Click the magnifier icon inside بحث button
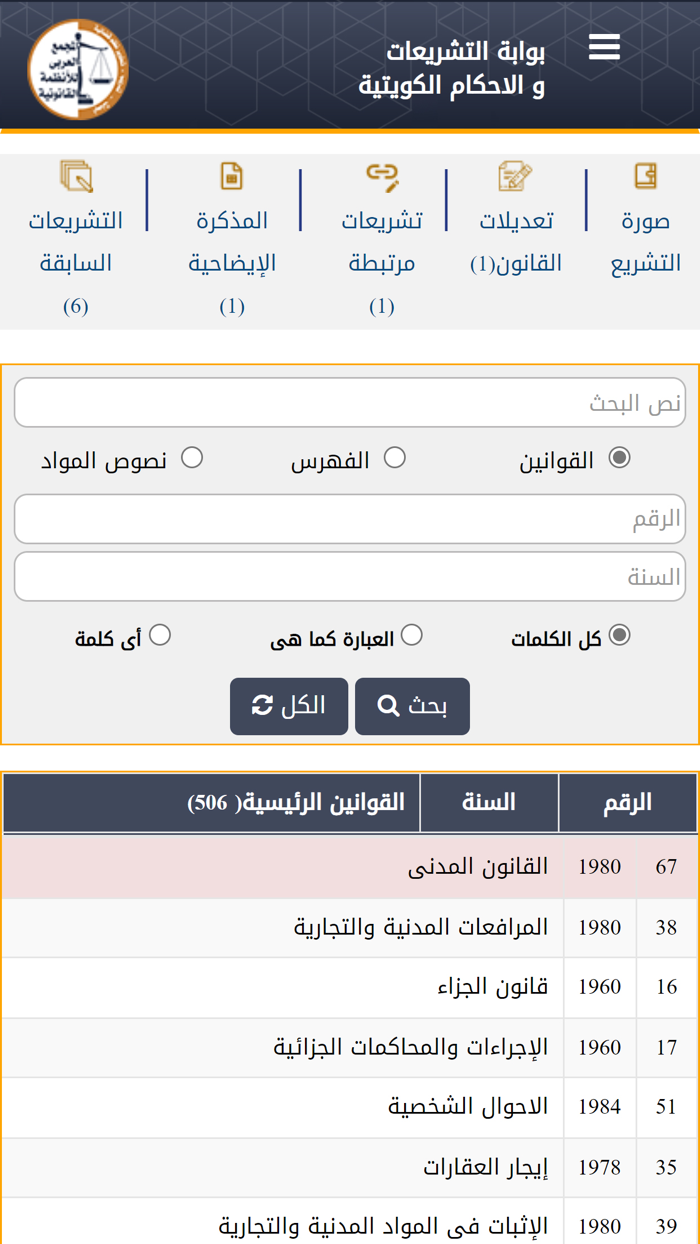 390,705
